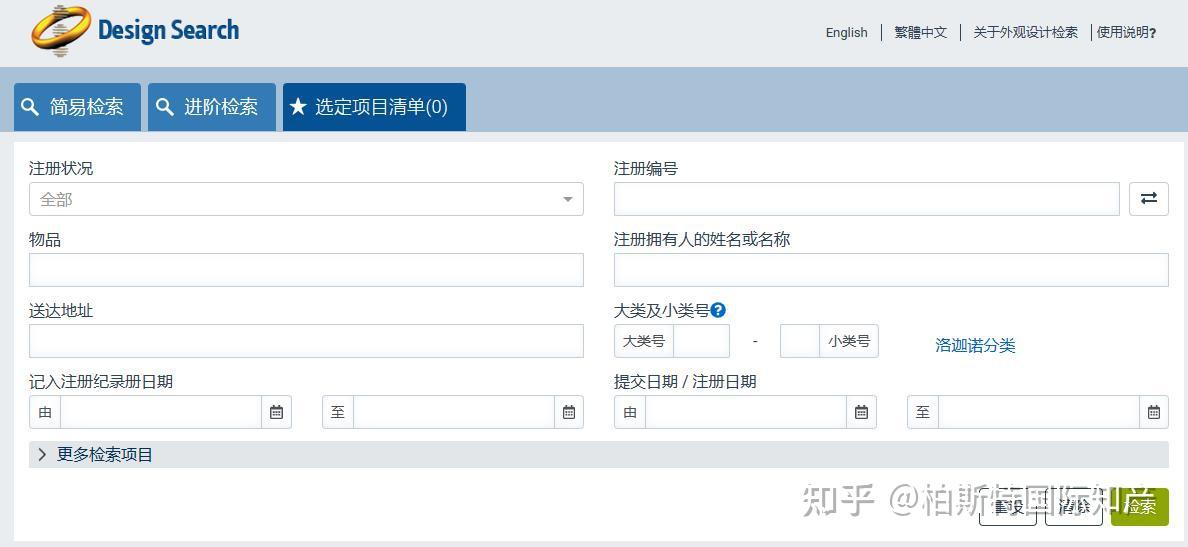Click the Design Search ring logo

click(x=61, y=30)
